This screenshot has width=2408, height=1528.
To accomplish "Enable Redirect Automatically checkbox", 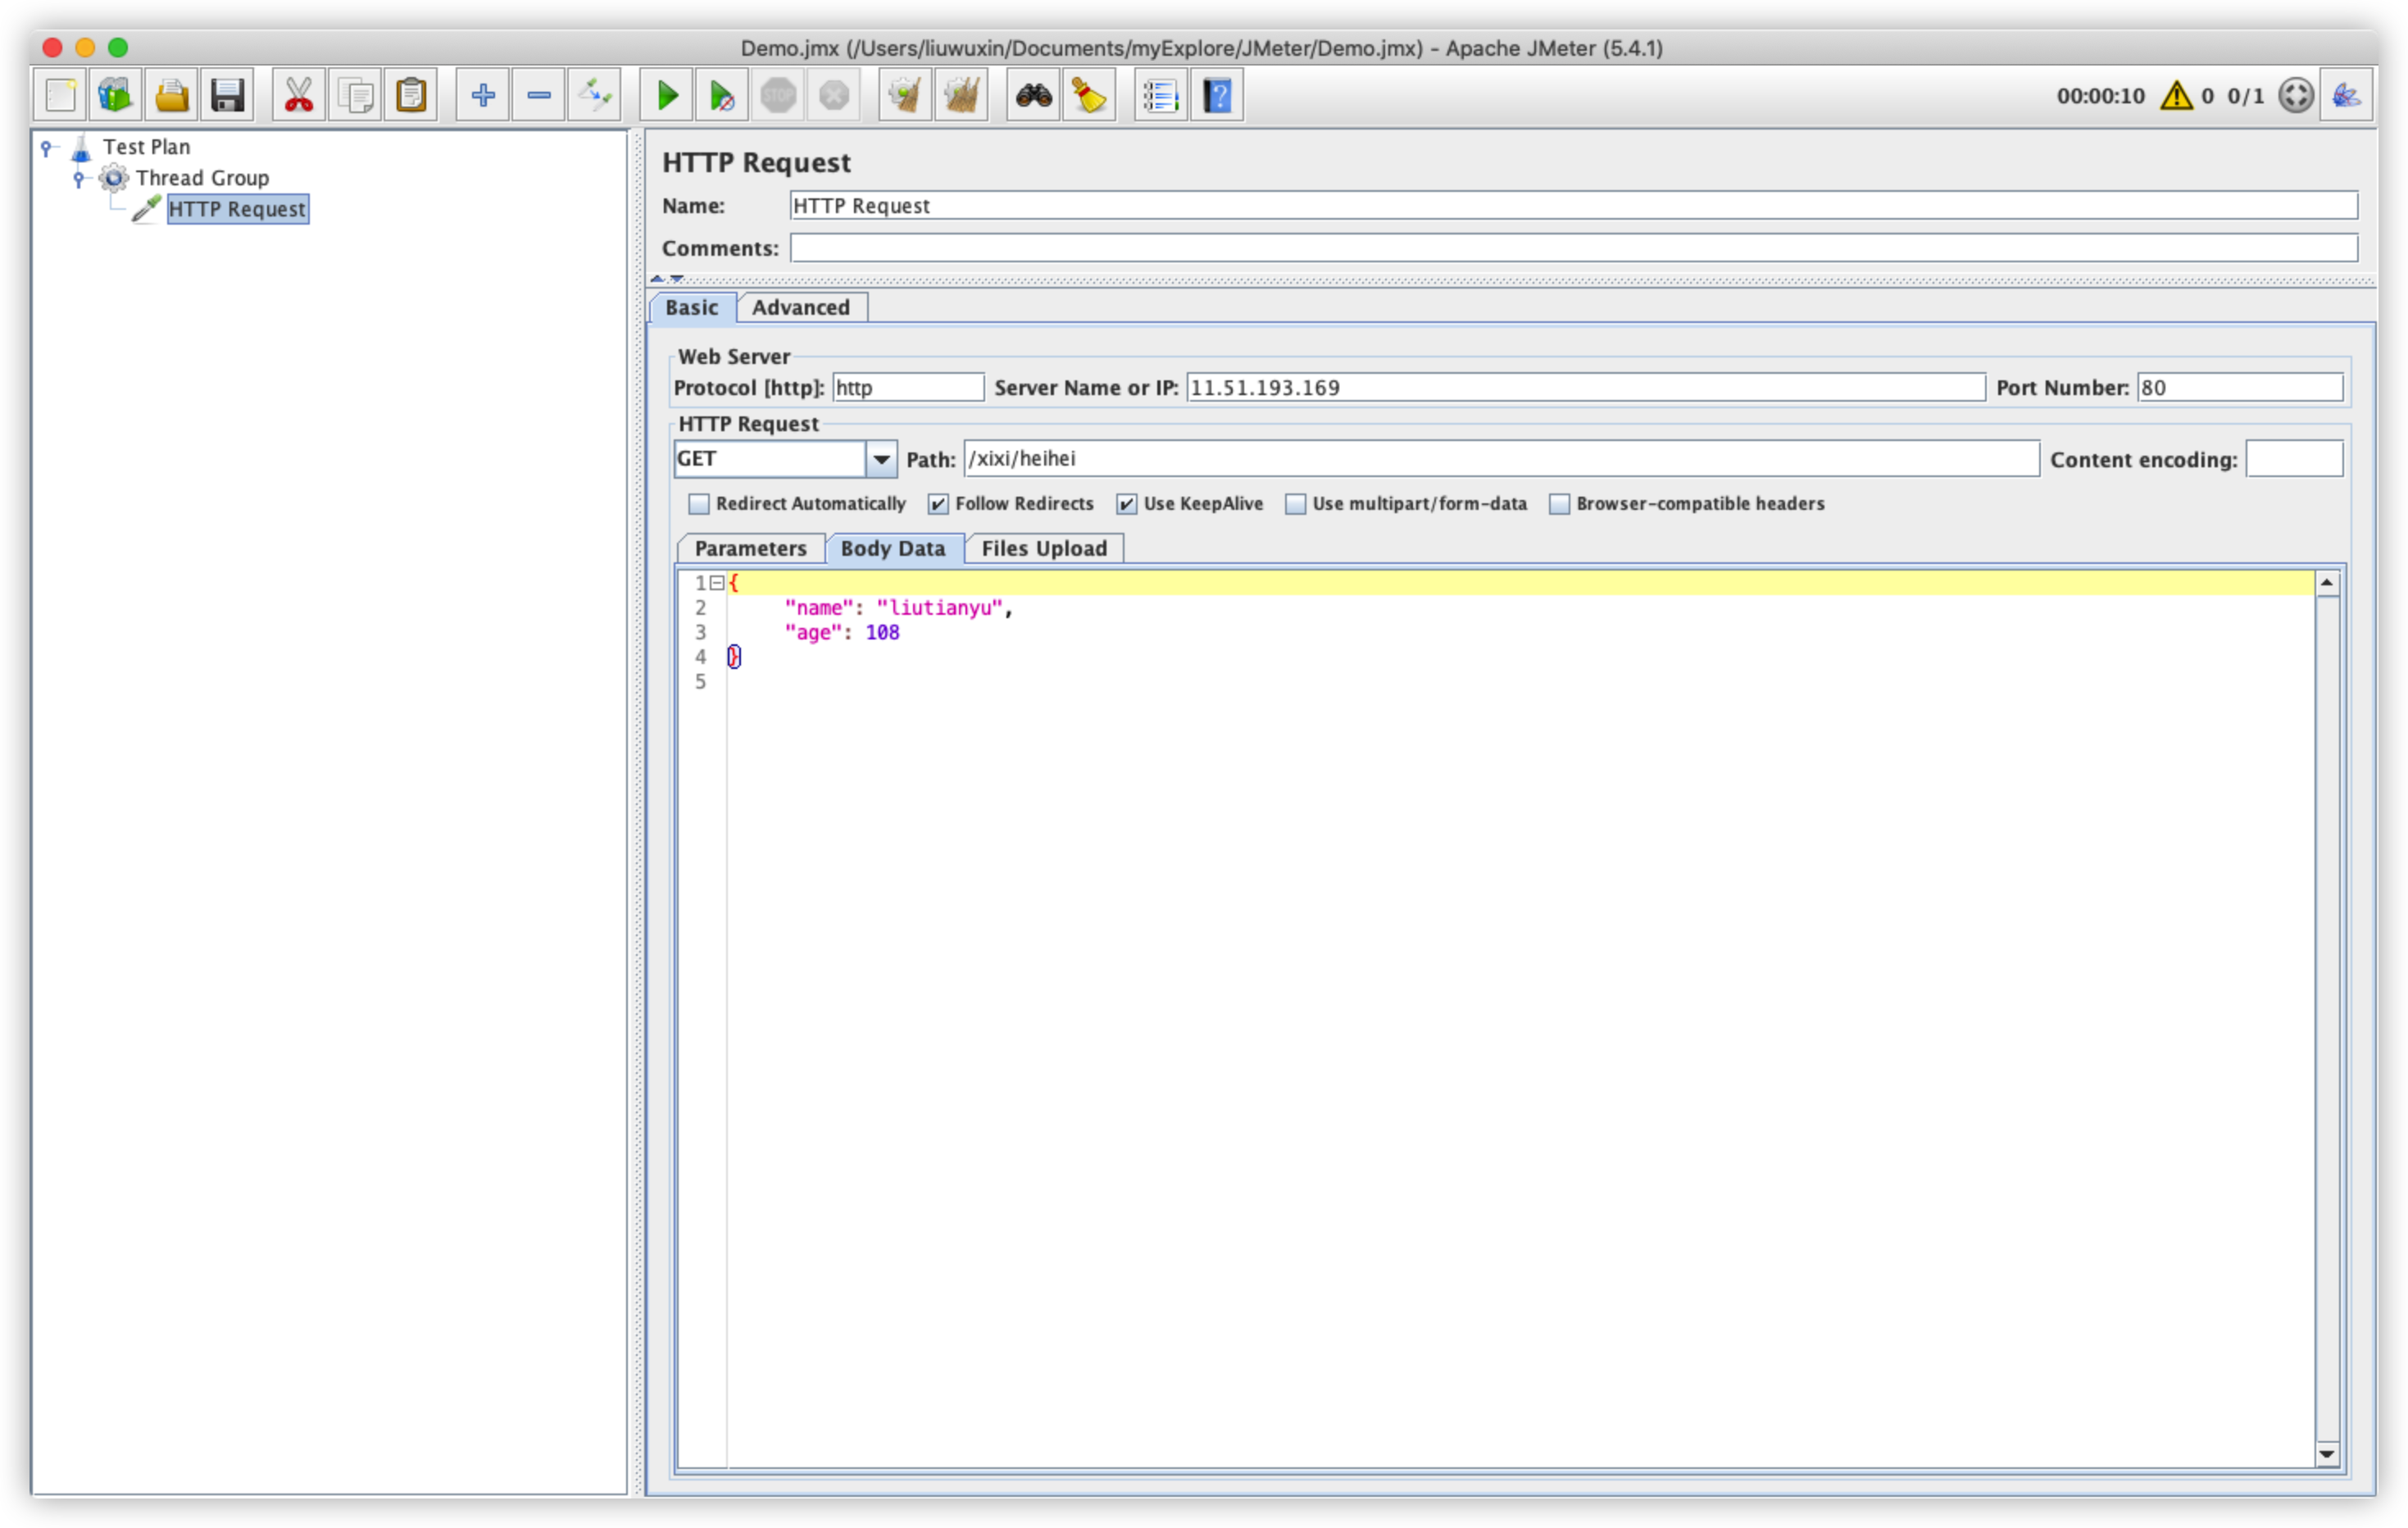I will point(699,504).
